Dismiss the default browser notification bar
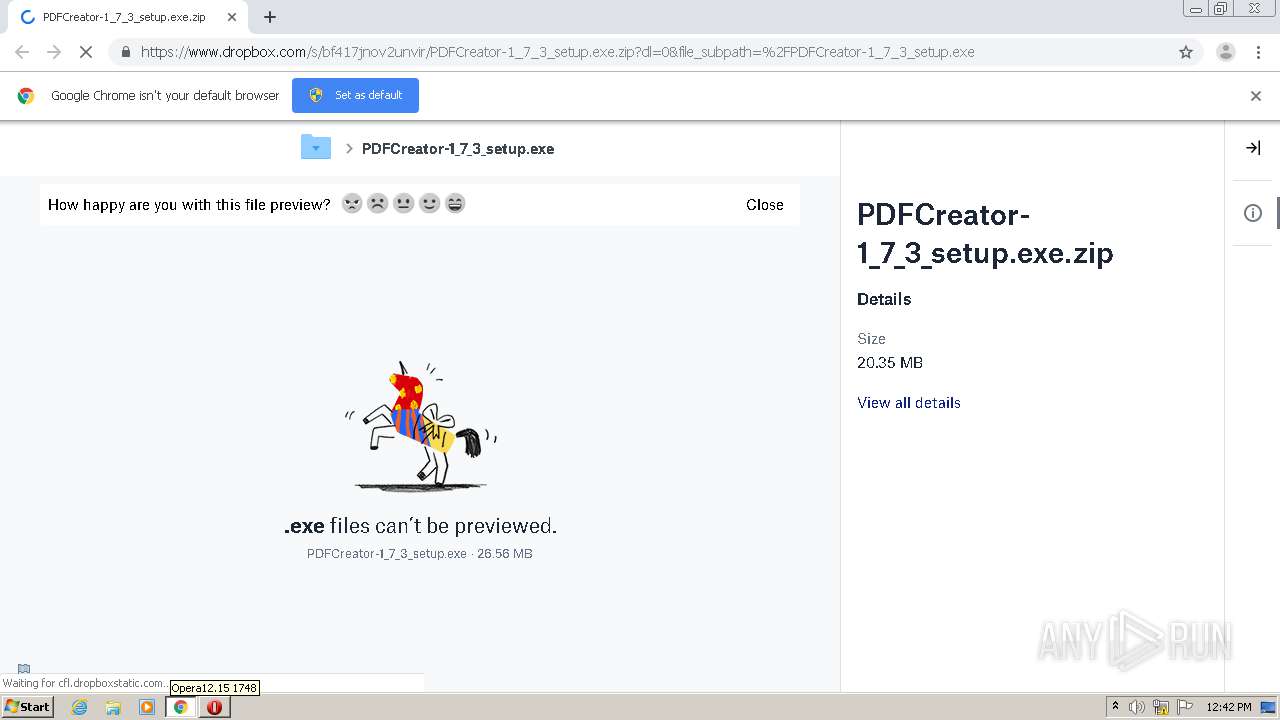The image size is (1280, 720). pyautogui.click(x=1256, y=96)
